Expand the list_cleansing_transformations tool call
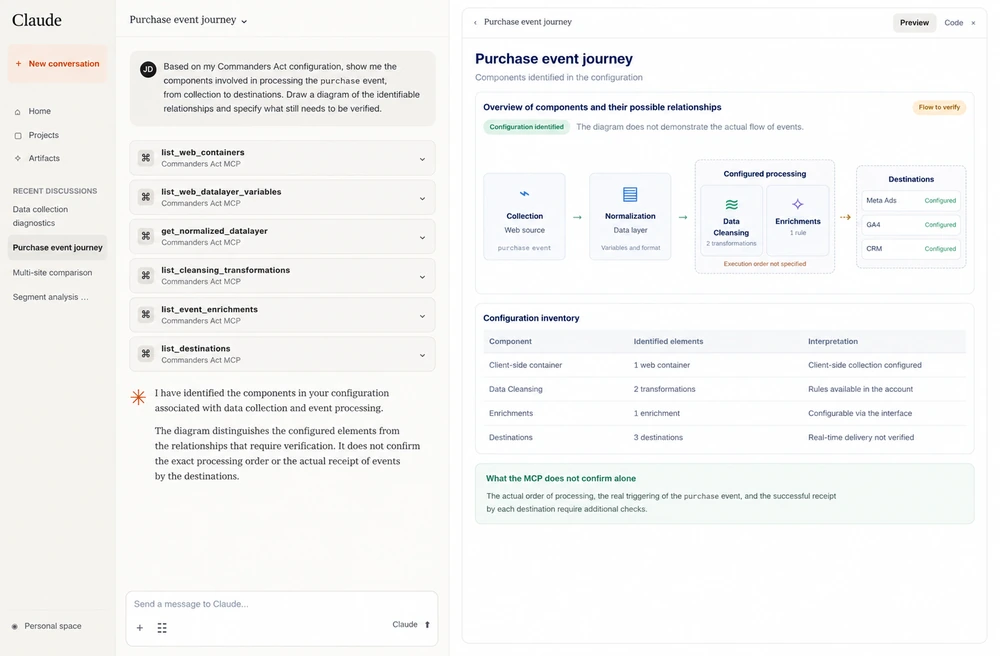This screenshot has height=656, width=1000. [422, 277]
